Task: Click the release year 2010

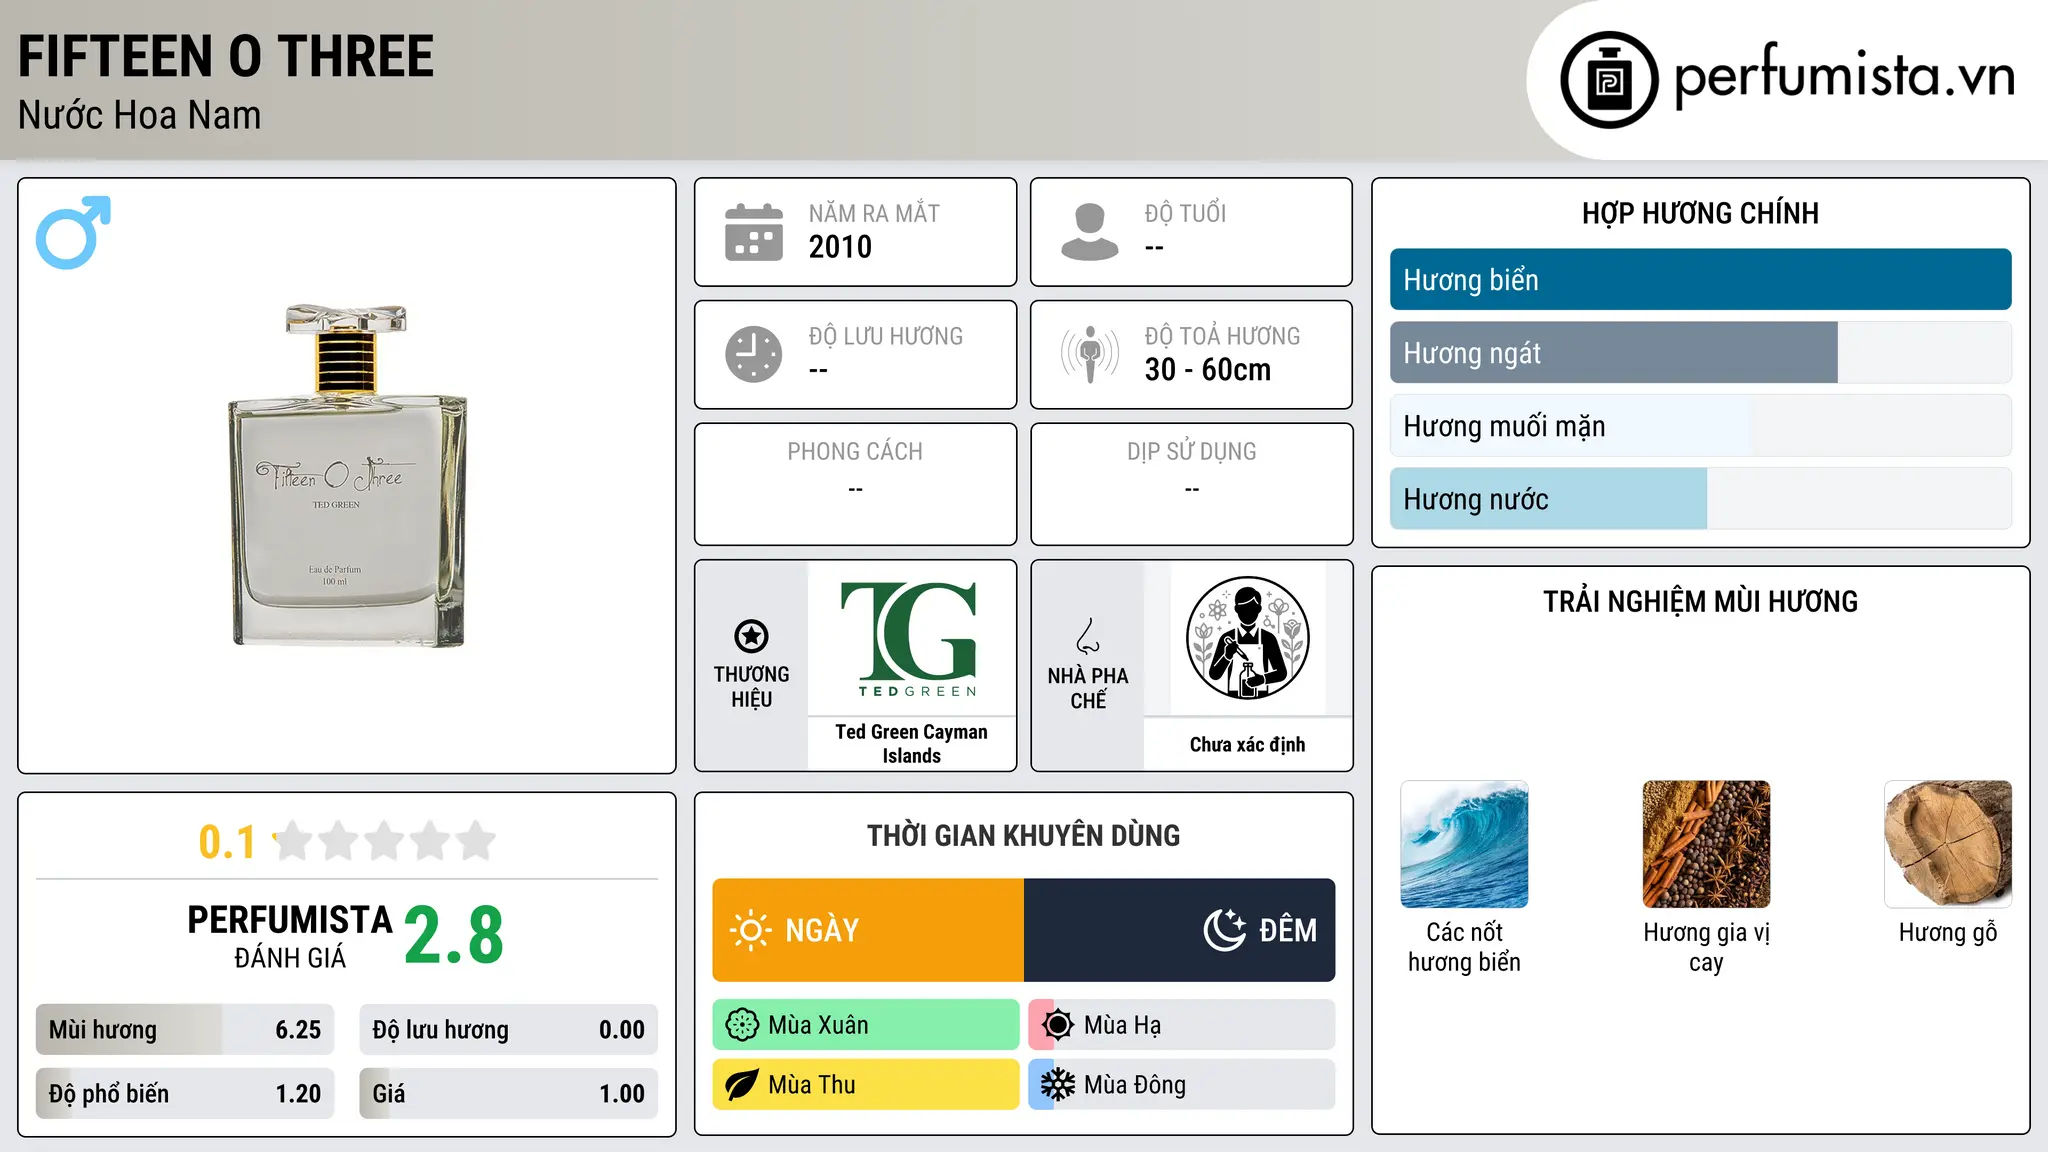Action: point(840,247)
